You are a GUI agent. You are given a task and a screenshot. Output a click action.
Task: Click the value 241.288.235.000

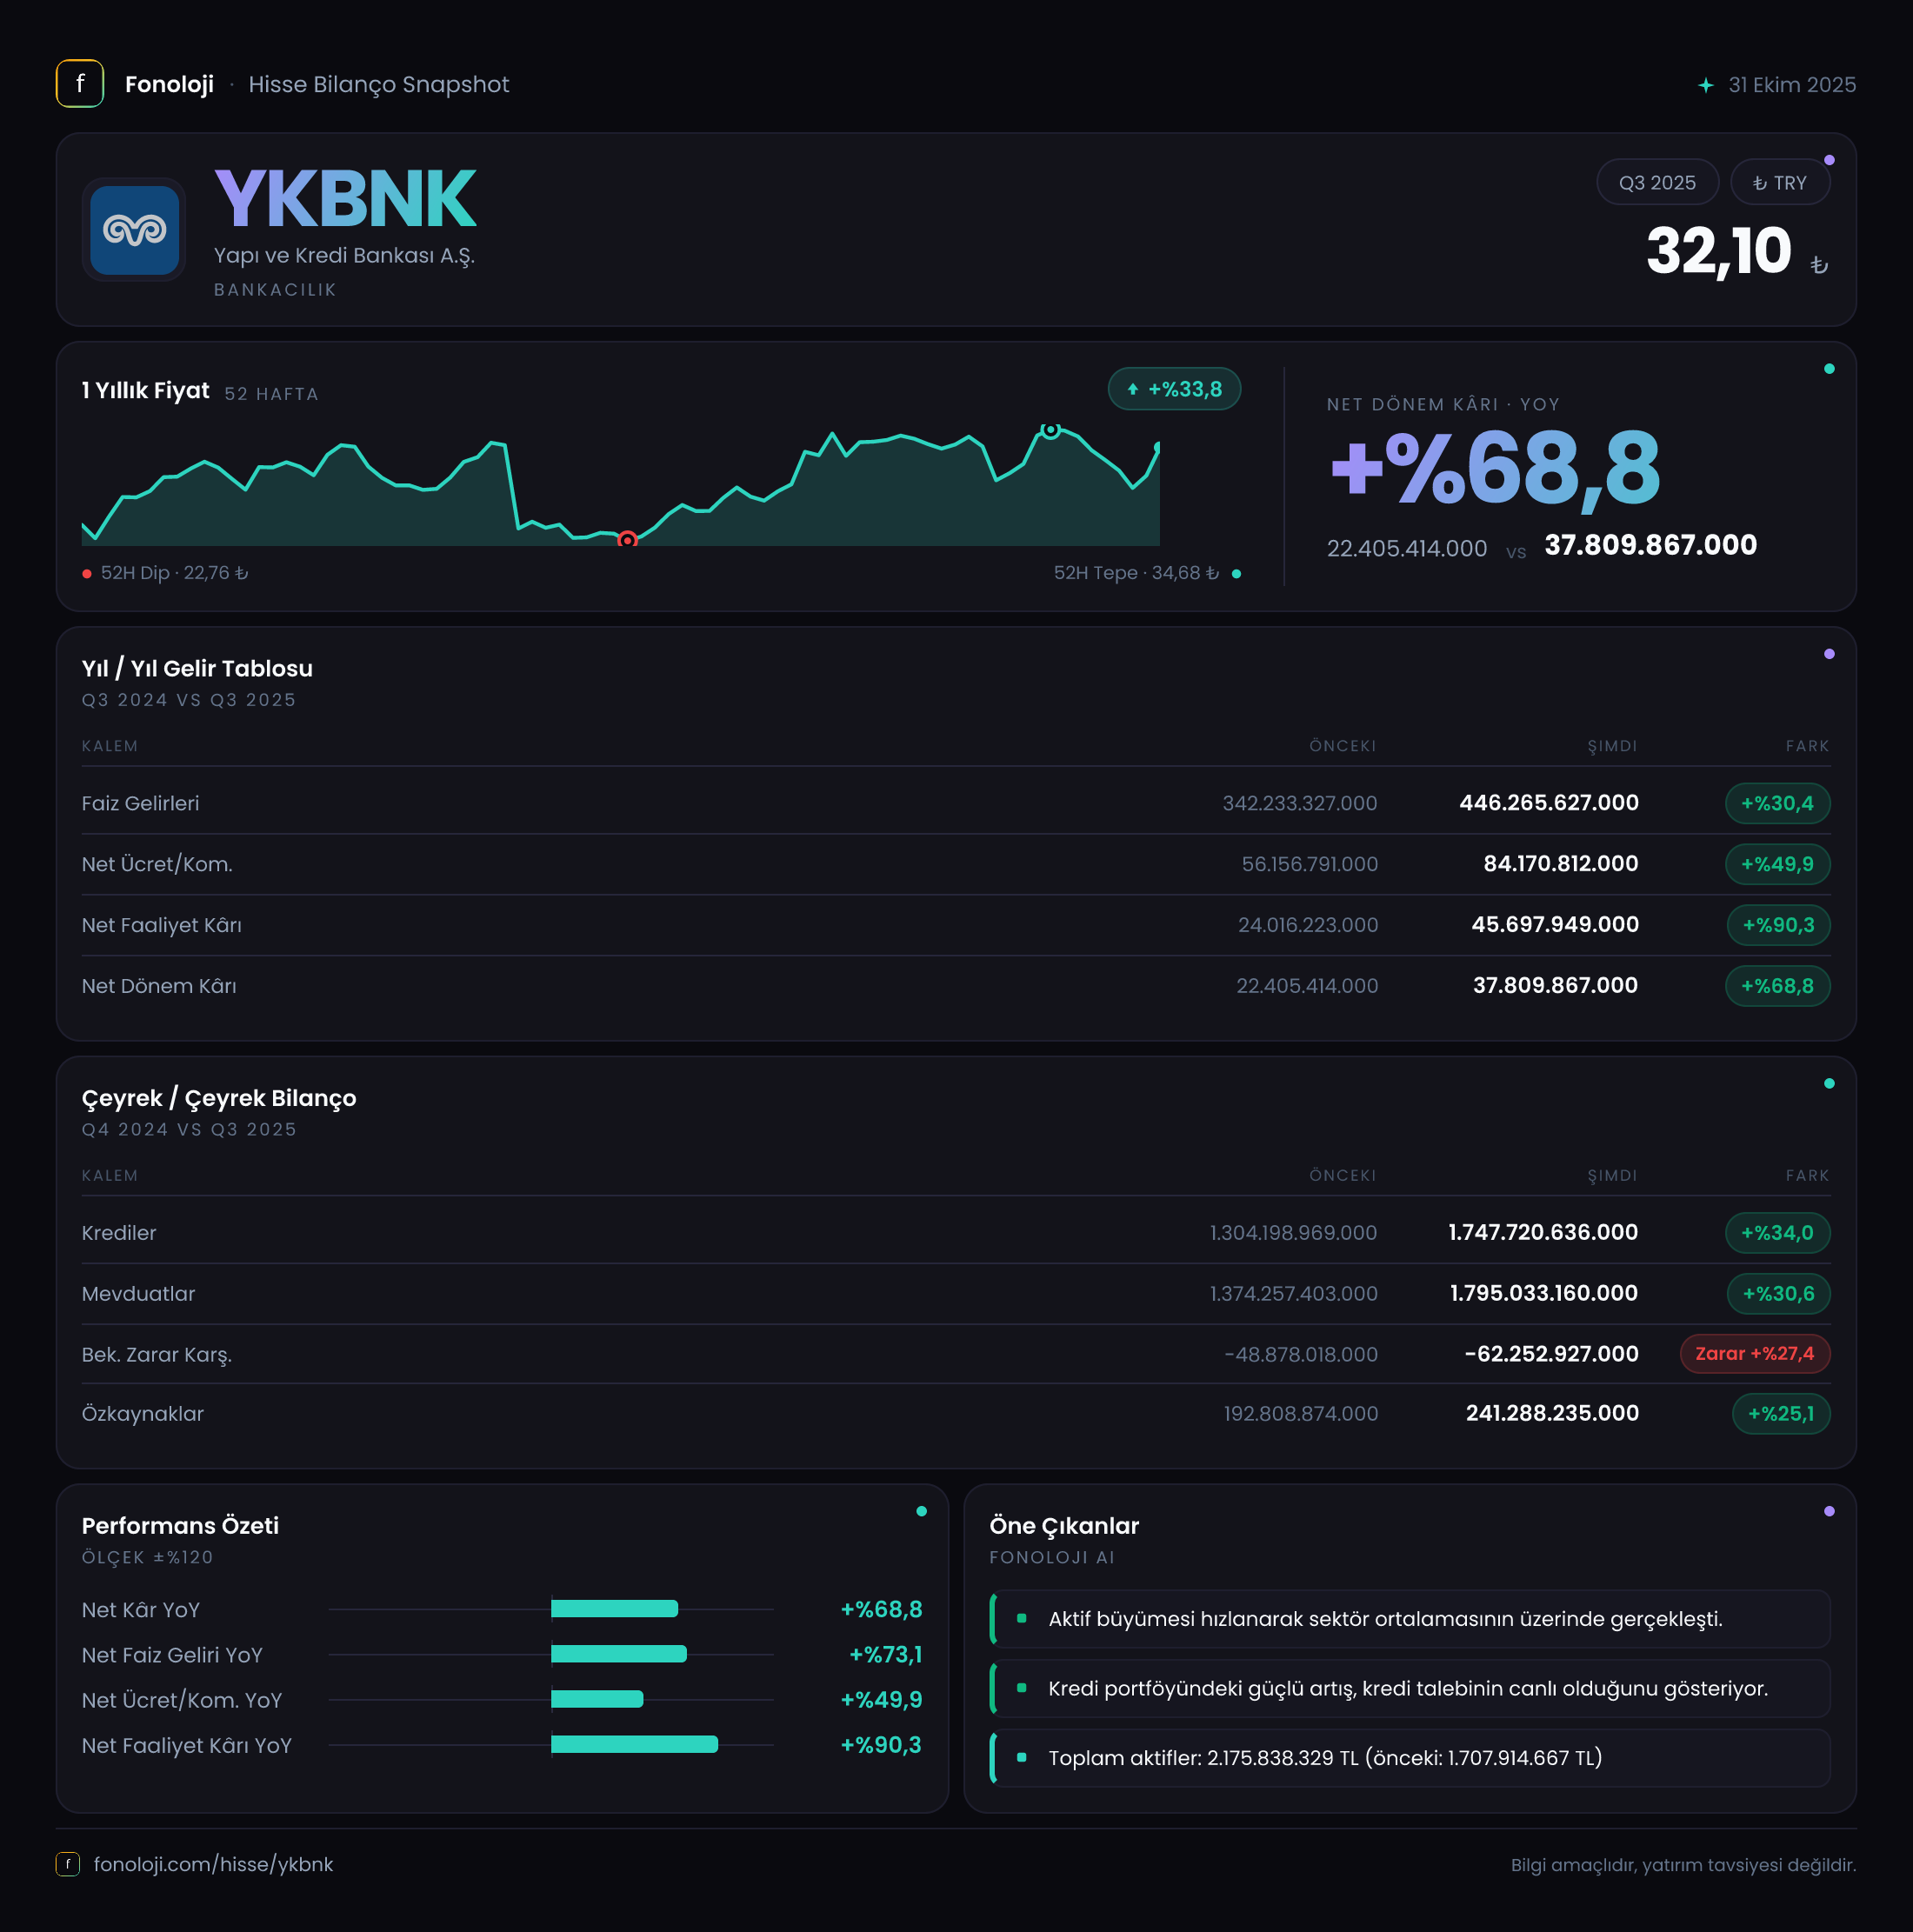click(1552, 1414)
